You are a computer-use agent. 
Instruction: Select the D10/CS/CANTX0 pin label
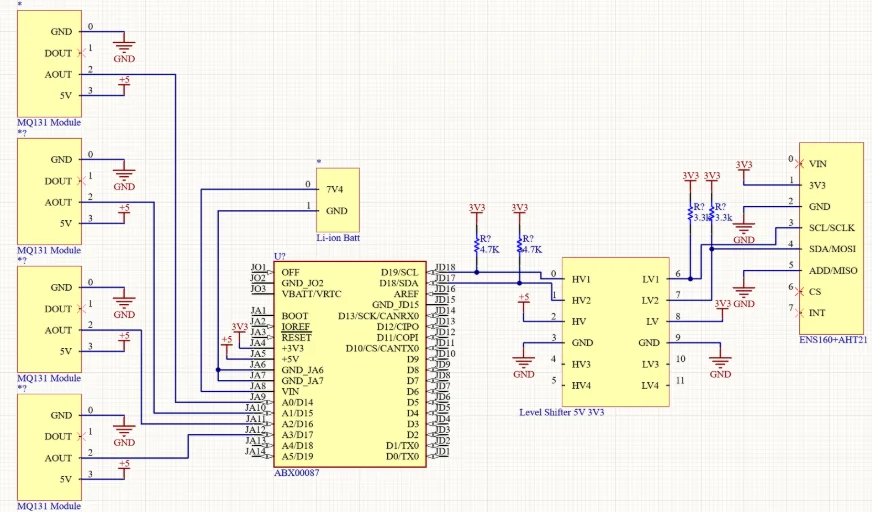pos(382,349)
